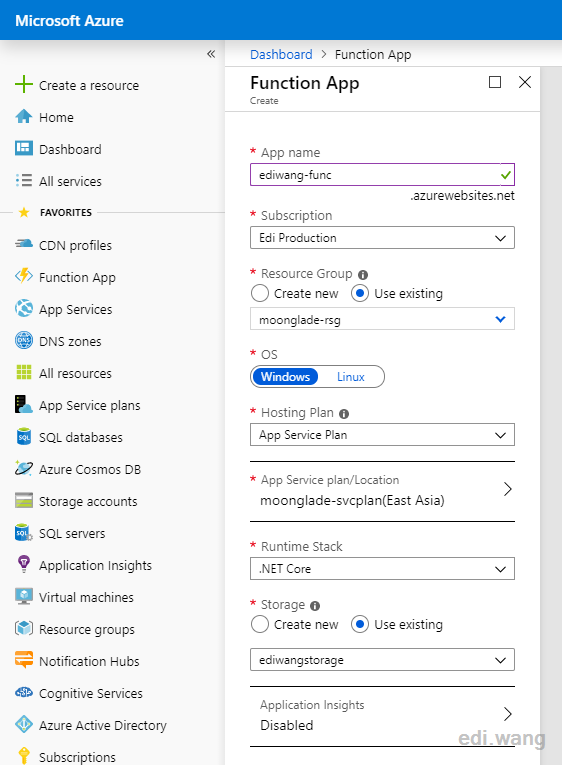Click the Application Insights lightbulb icon

tap(23, 564)
